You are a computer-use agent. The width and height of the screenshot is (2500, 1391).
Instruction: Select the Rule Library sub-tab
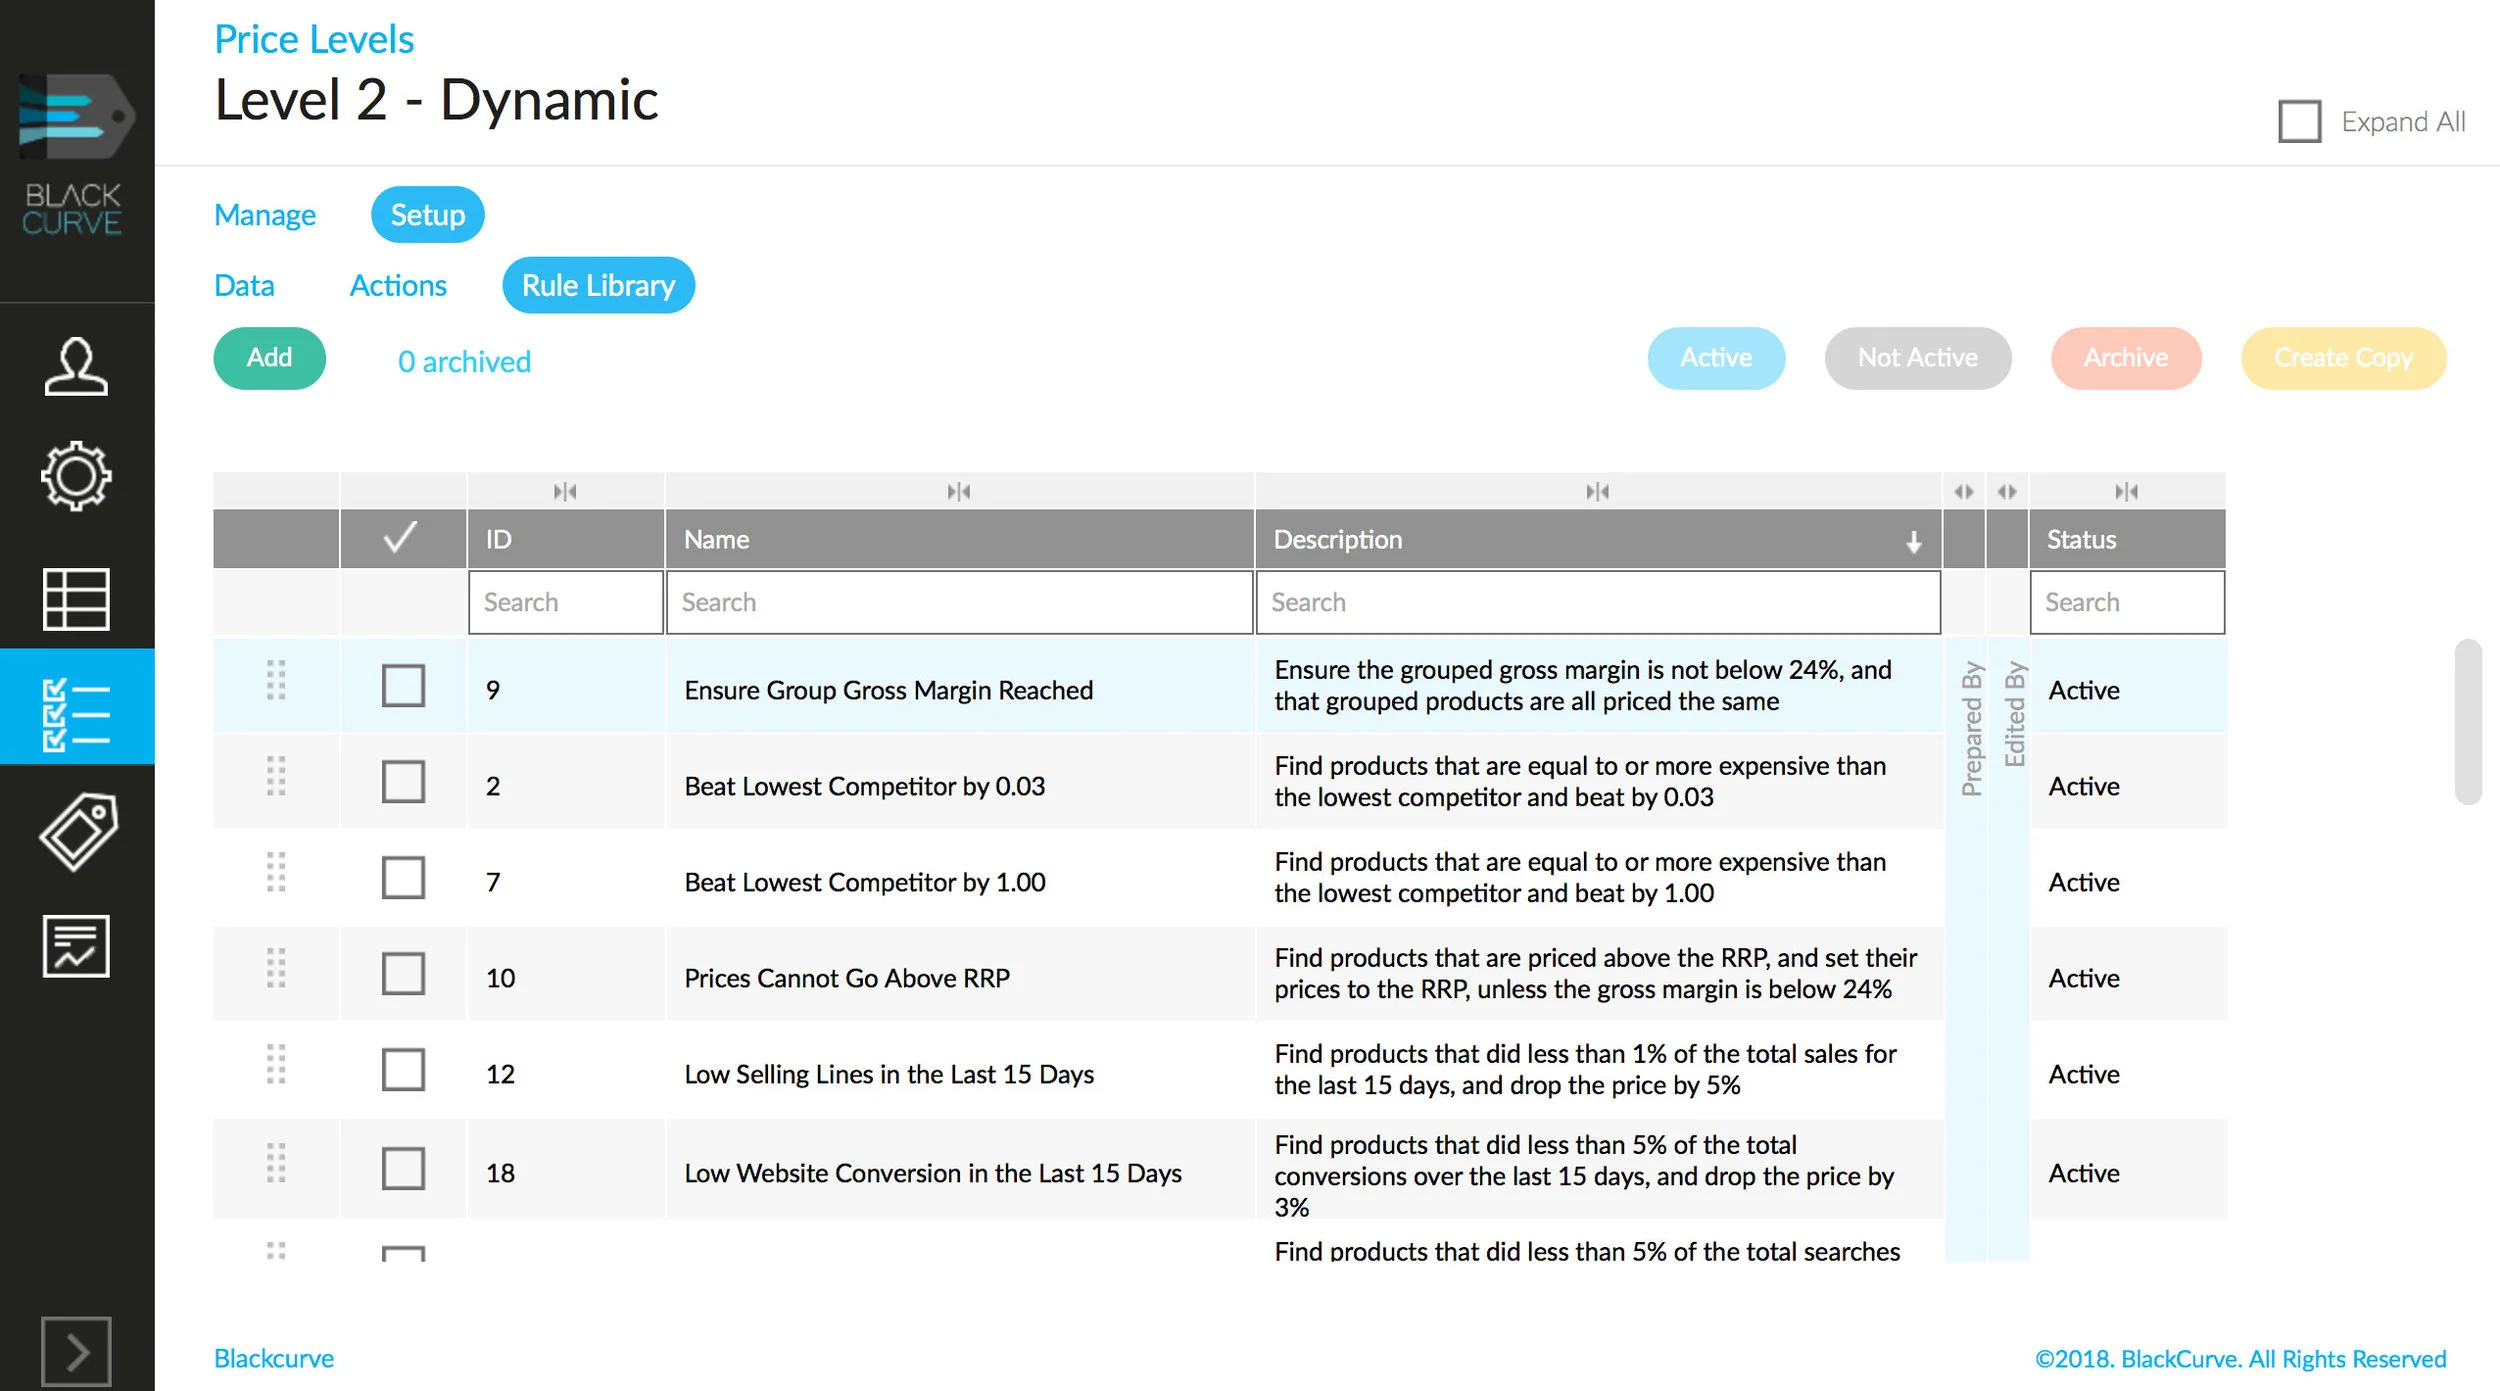(x=598, y=285)
